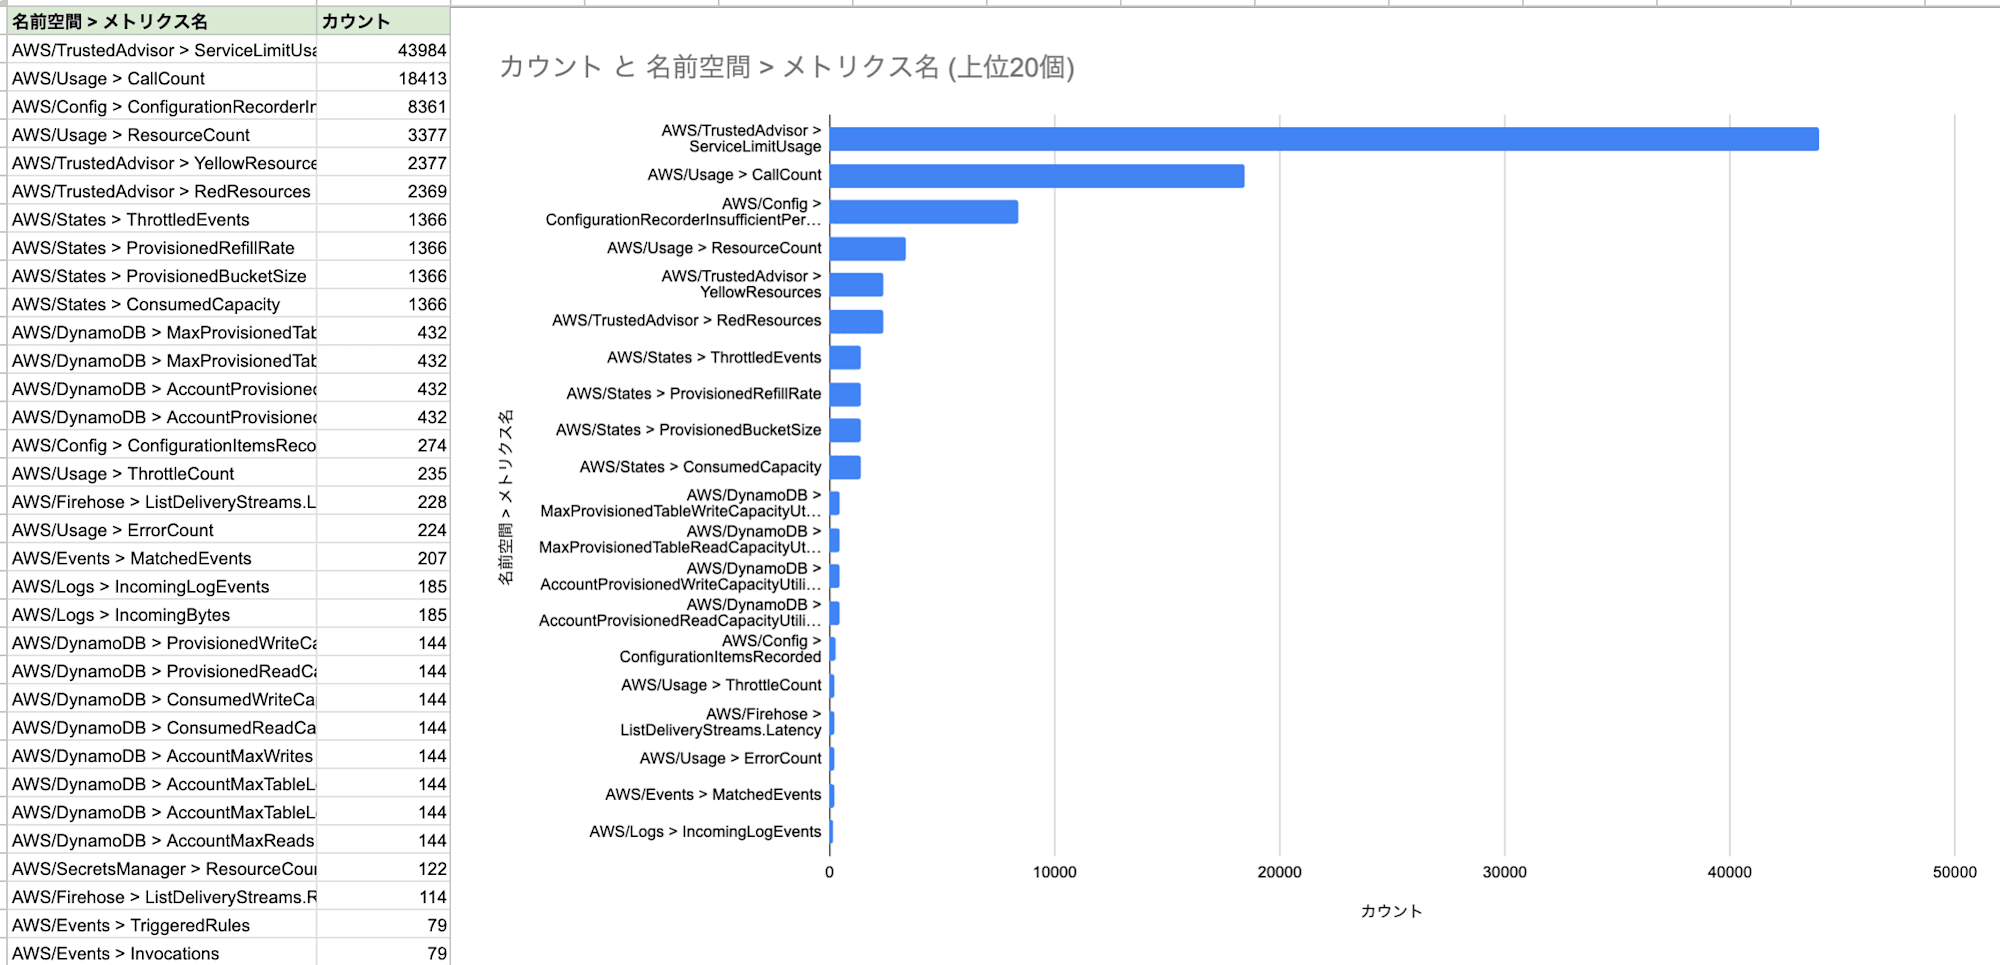Click table cell AWS/Events > TriggeredRules

point(162,925)
